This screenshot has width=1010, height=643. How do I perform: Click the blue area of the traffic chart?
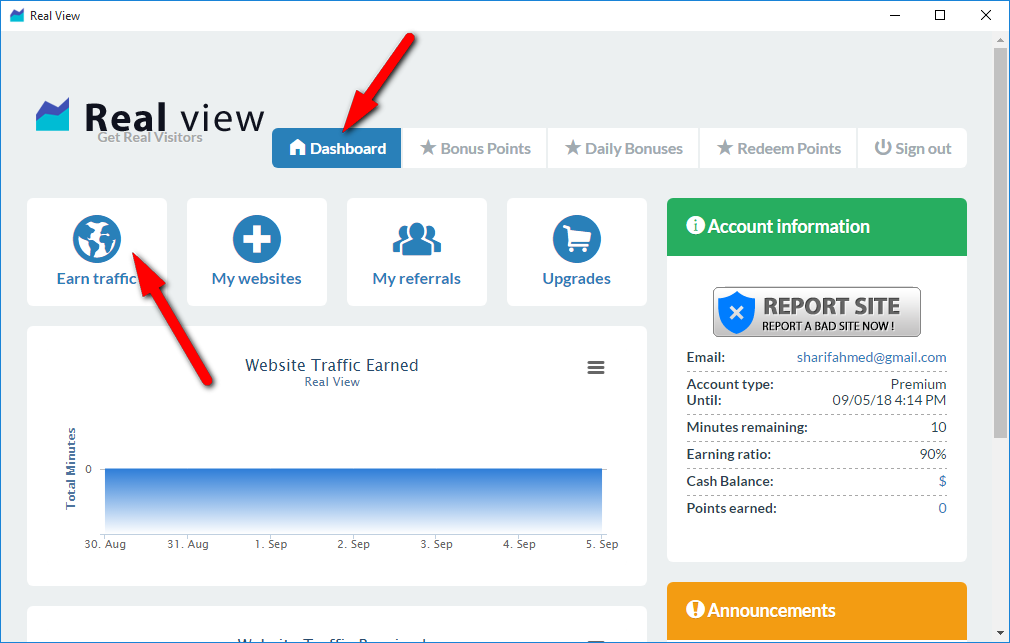tap(353, 501)
